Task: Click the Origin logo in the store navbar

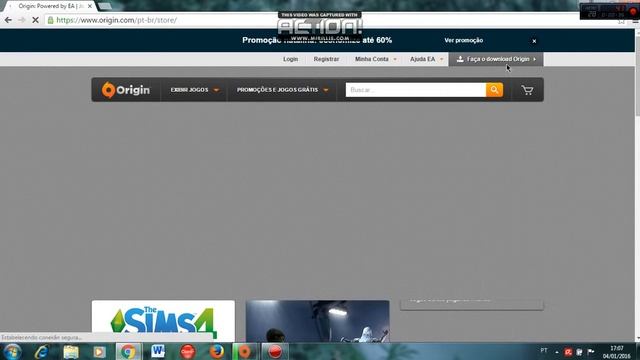Action: pyautogui.click(x=126, y=90)
